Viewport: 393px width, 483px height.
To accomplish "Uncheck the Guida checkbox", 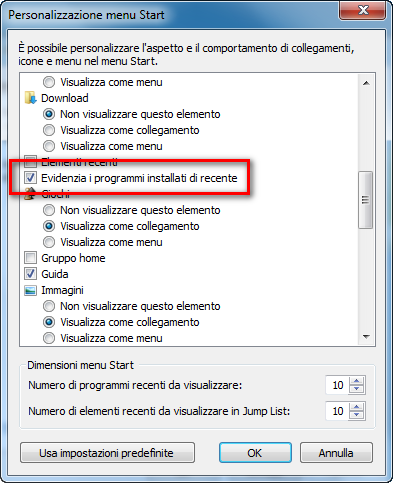I will 30,274.
